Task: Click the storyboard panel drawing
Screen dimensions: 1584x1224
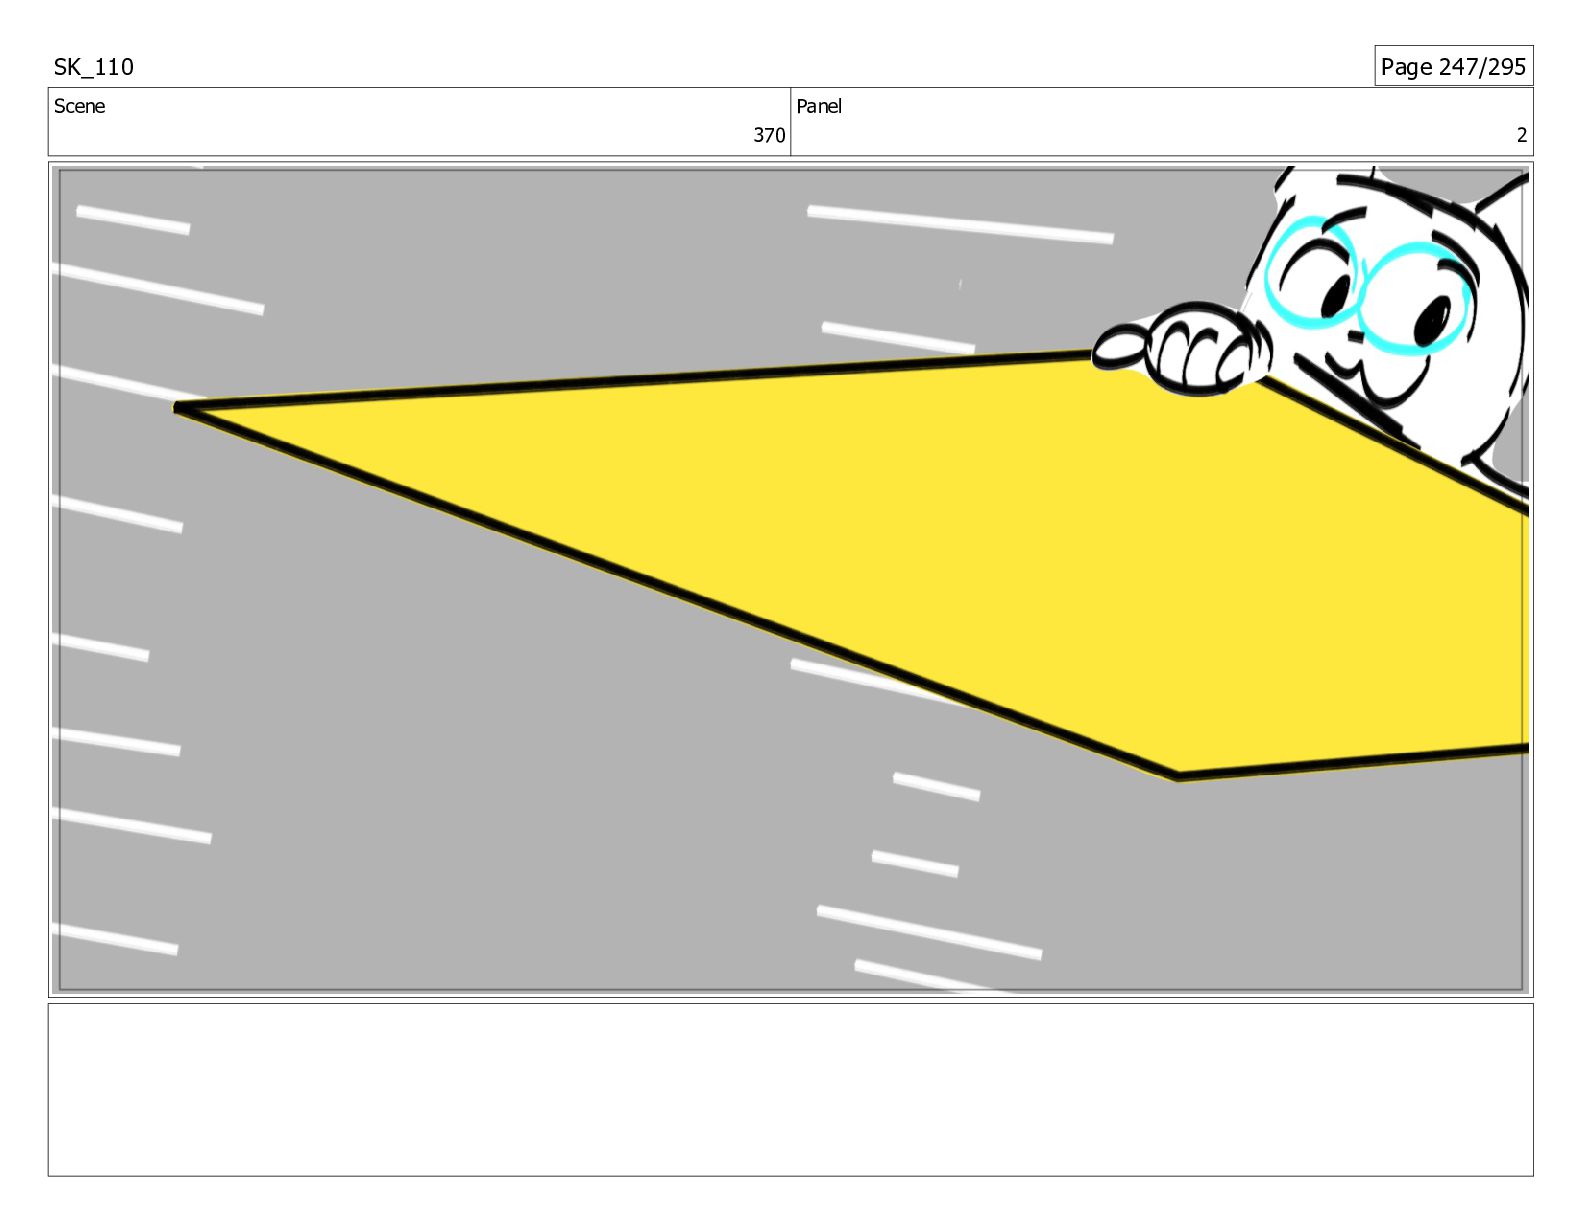Action: 791,579
